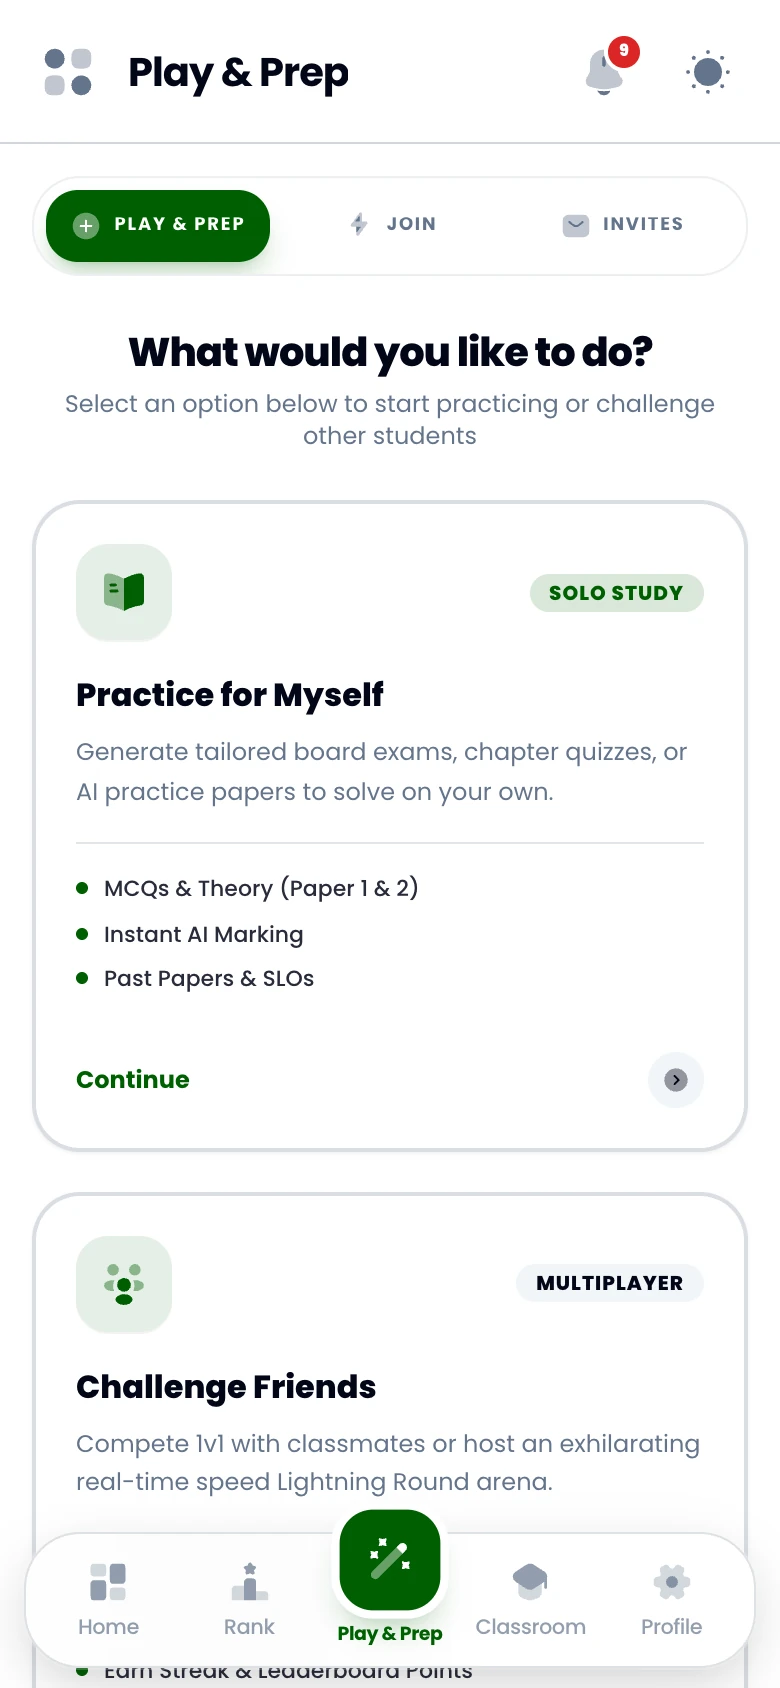780x1688 pixels.
Task: Open Profile from bottom navigation
Action: [x=672, y=1600]
